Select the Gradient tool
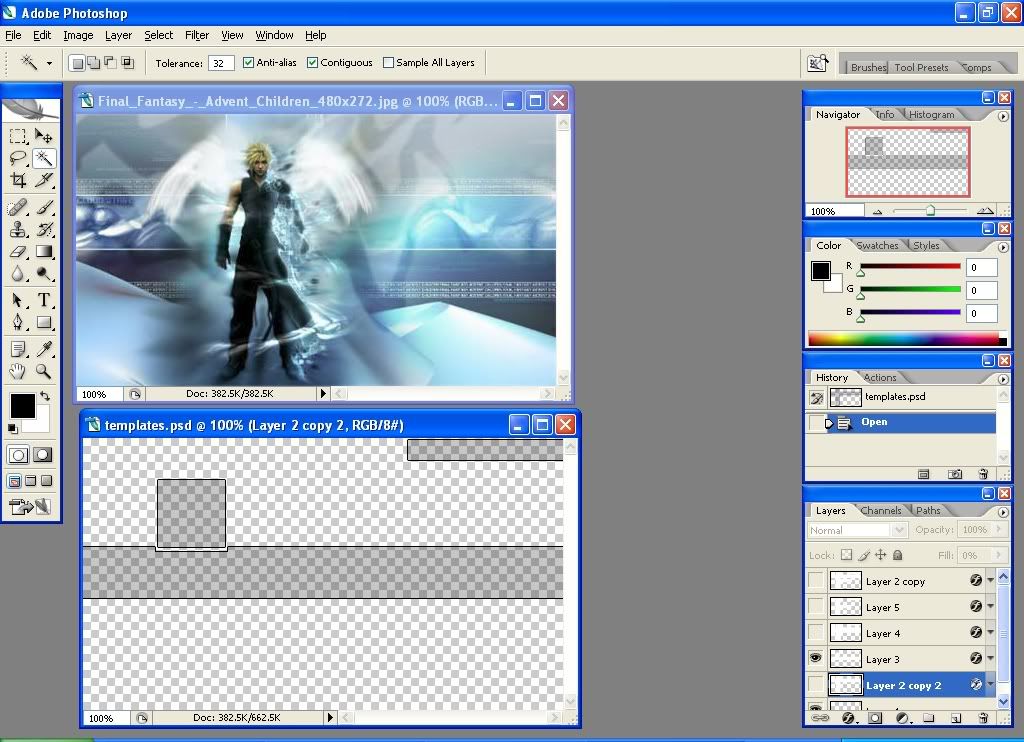 coord(44,251)
